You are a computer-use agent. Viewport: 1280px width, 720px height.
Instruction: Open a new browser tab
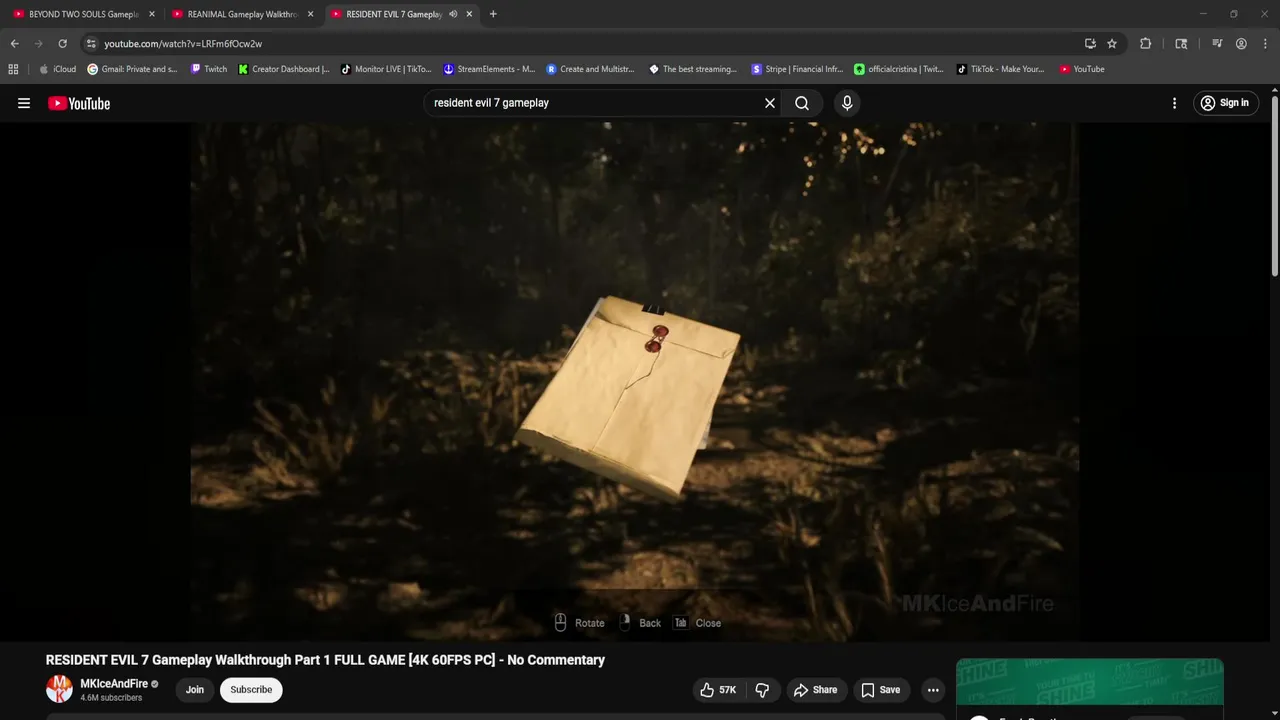(x=493, y=14)
